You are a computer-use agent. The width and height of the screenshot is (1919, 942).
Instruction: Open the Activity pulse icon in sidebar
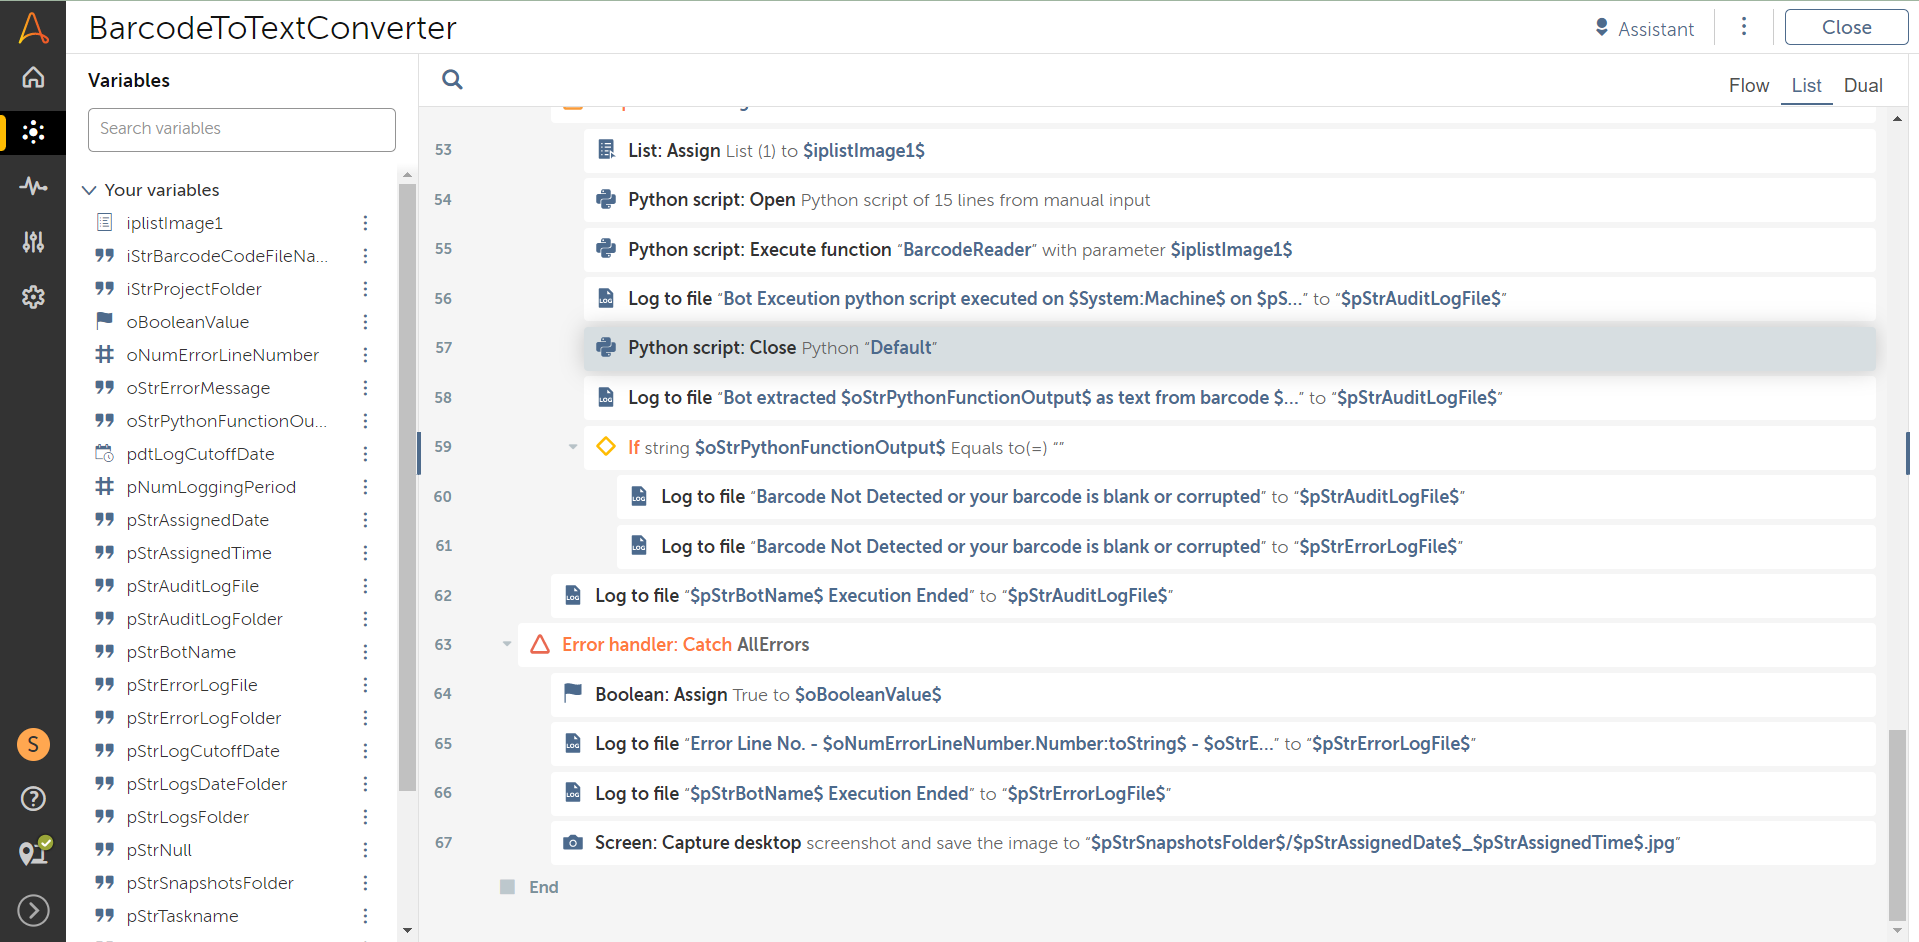pyautogui.click(x=33, y=186)
